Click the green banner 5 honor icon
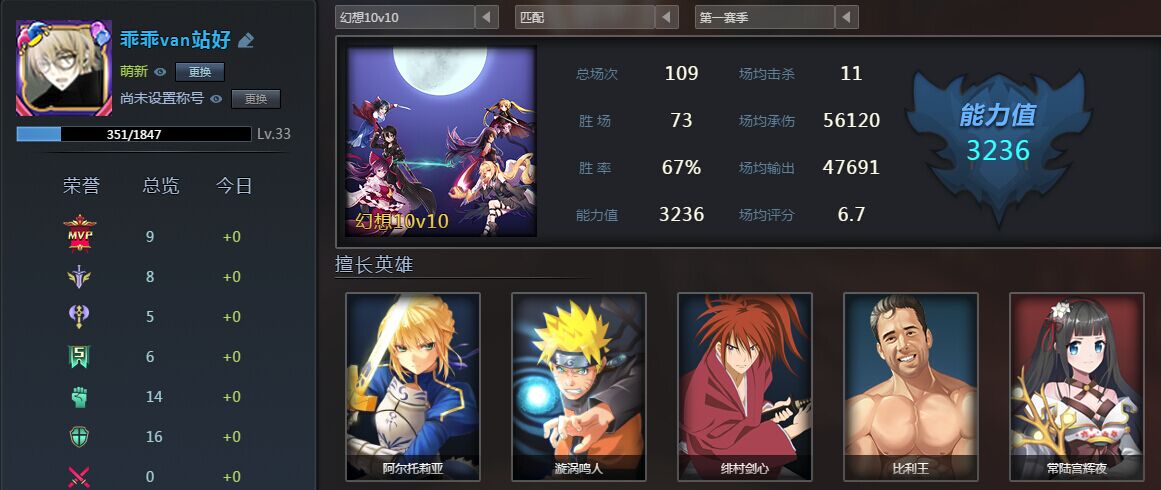Image resolution: width=1161 pixels, height=490 pixels. pyautogui.click(x=79, y=357)
